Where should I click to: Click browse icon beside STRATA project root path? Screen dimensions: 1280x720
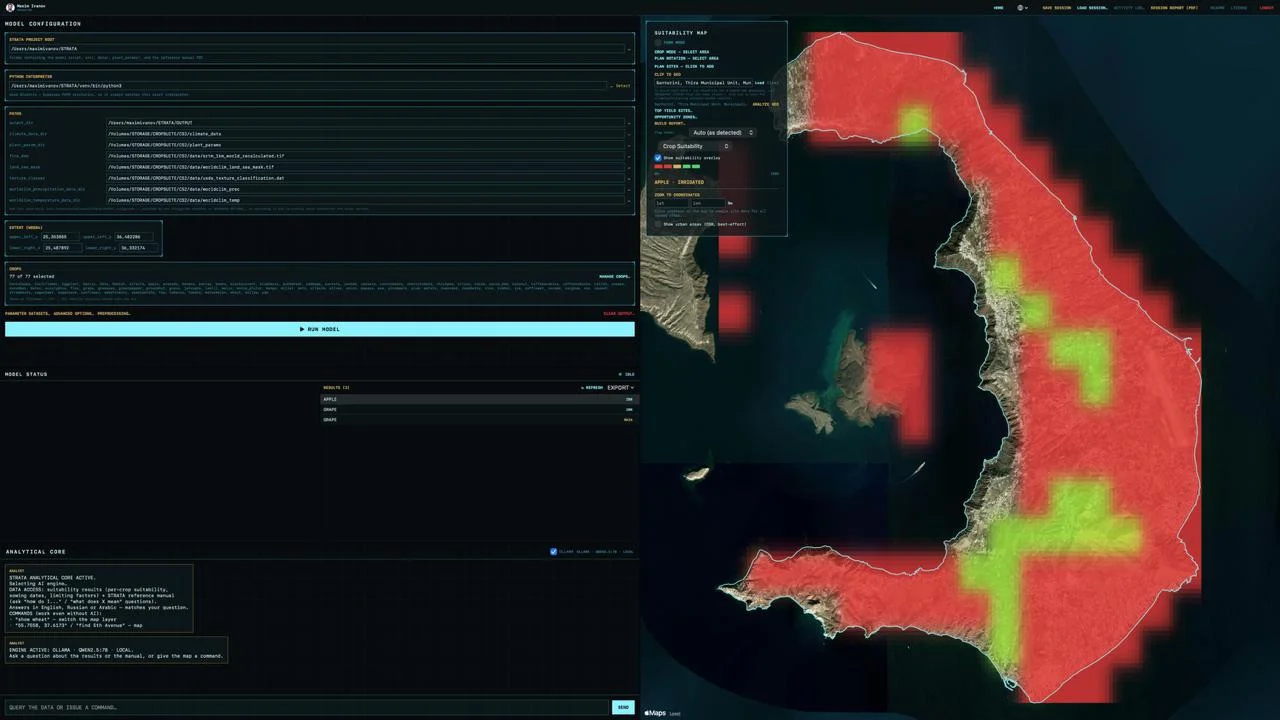[x=629, y=49]
